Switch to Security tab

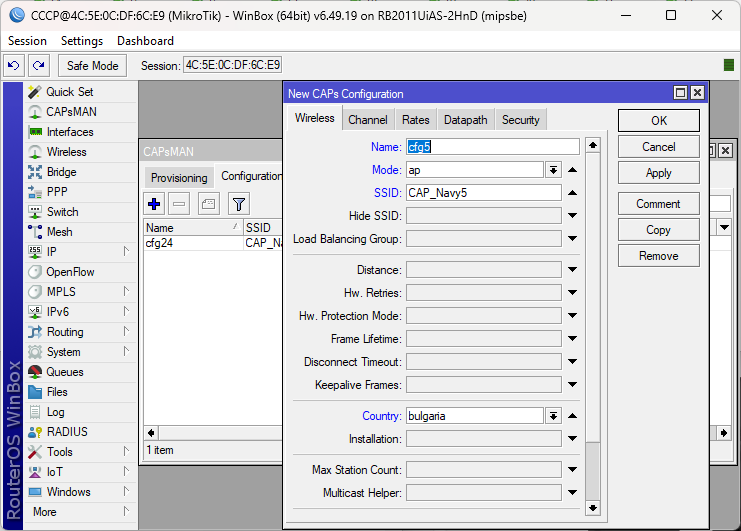(520, 120)
